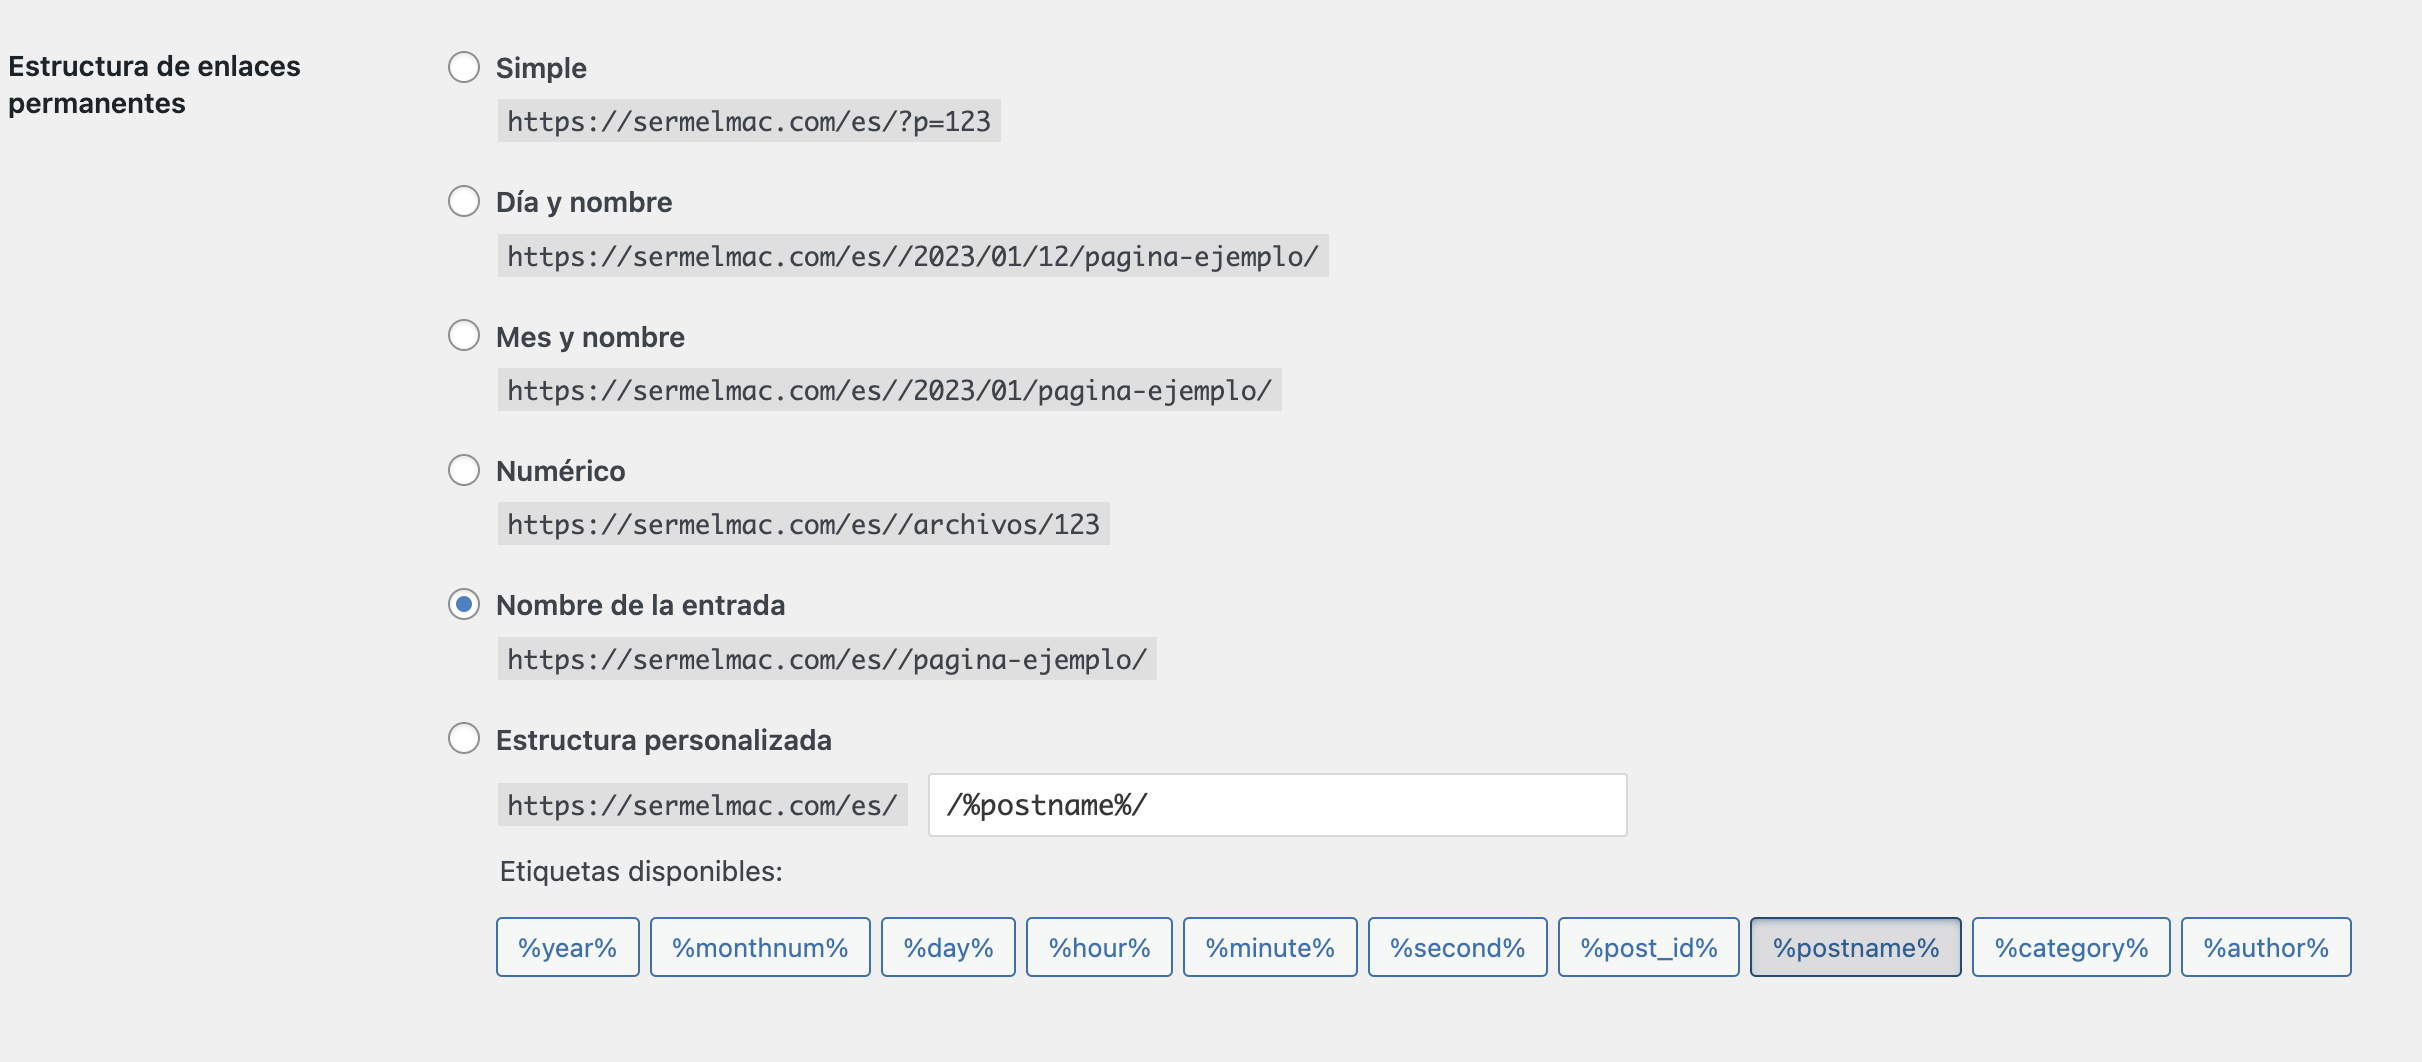Insert the %hour% tag
Viewport: 2422px width, 1062px height.
(1099, 947)
